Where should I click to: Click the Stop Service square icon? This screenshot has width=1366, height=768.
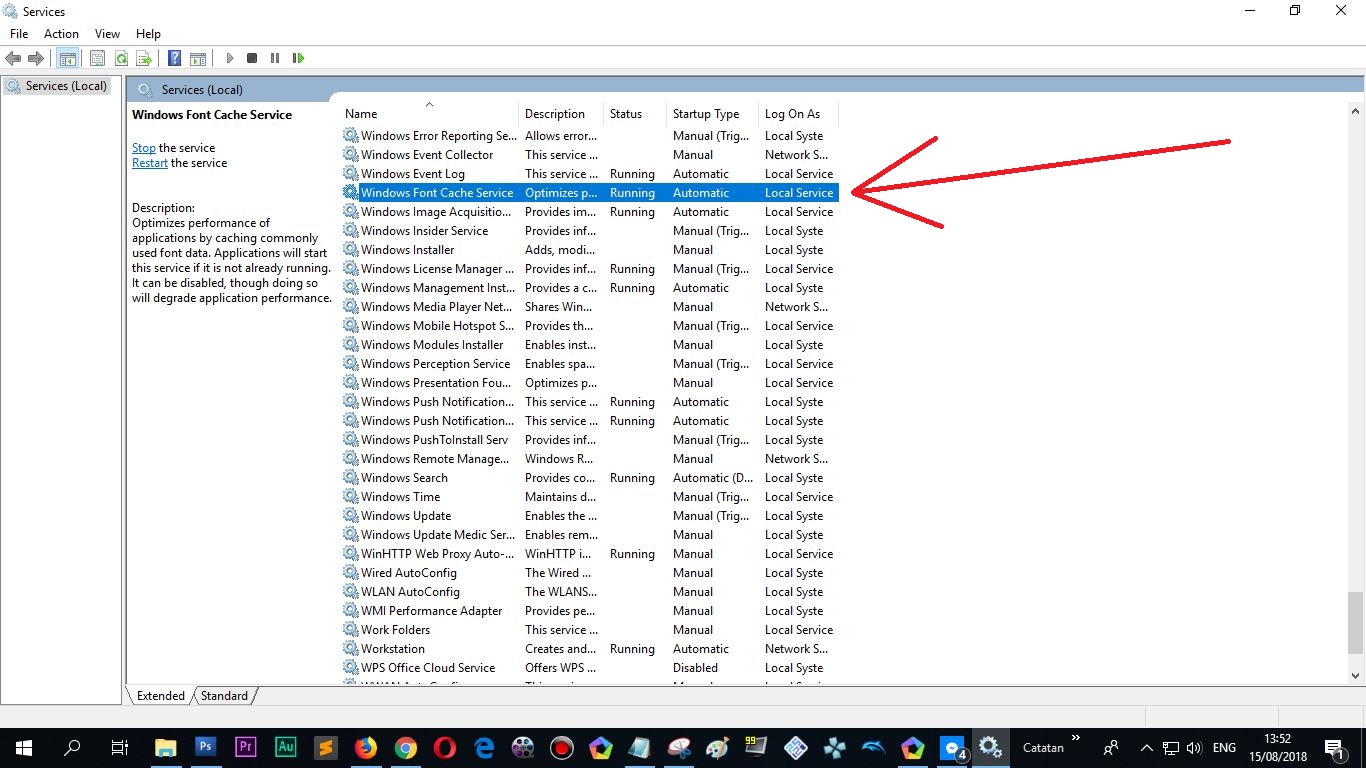[252, 58]
